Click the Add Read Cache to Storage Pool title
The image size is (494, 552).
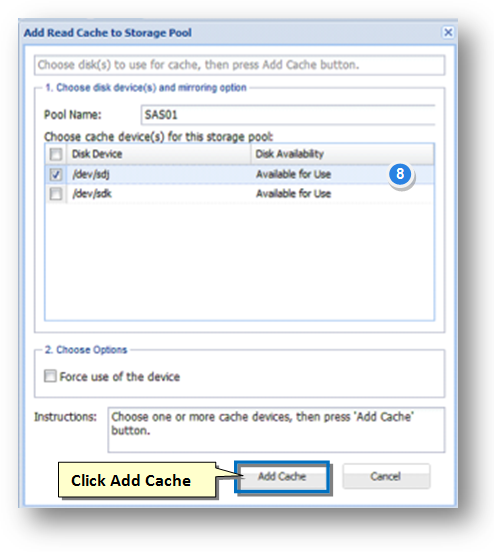108,33
